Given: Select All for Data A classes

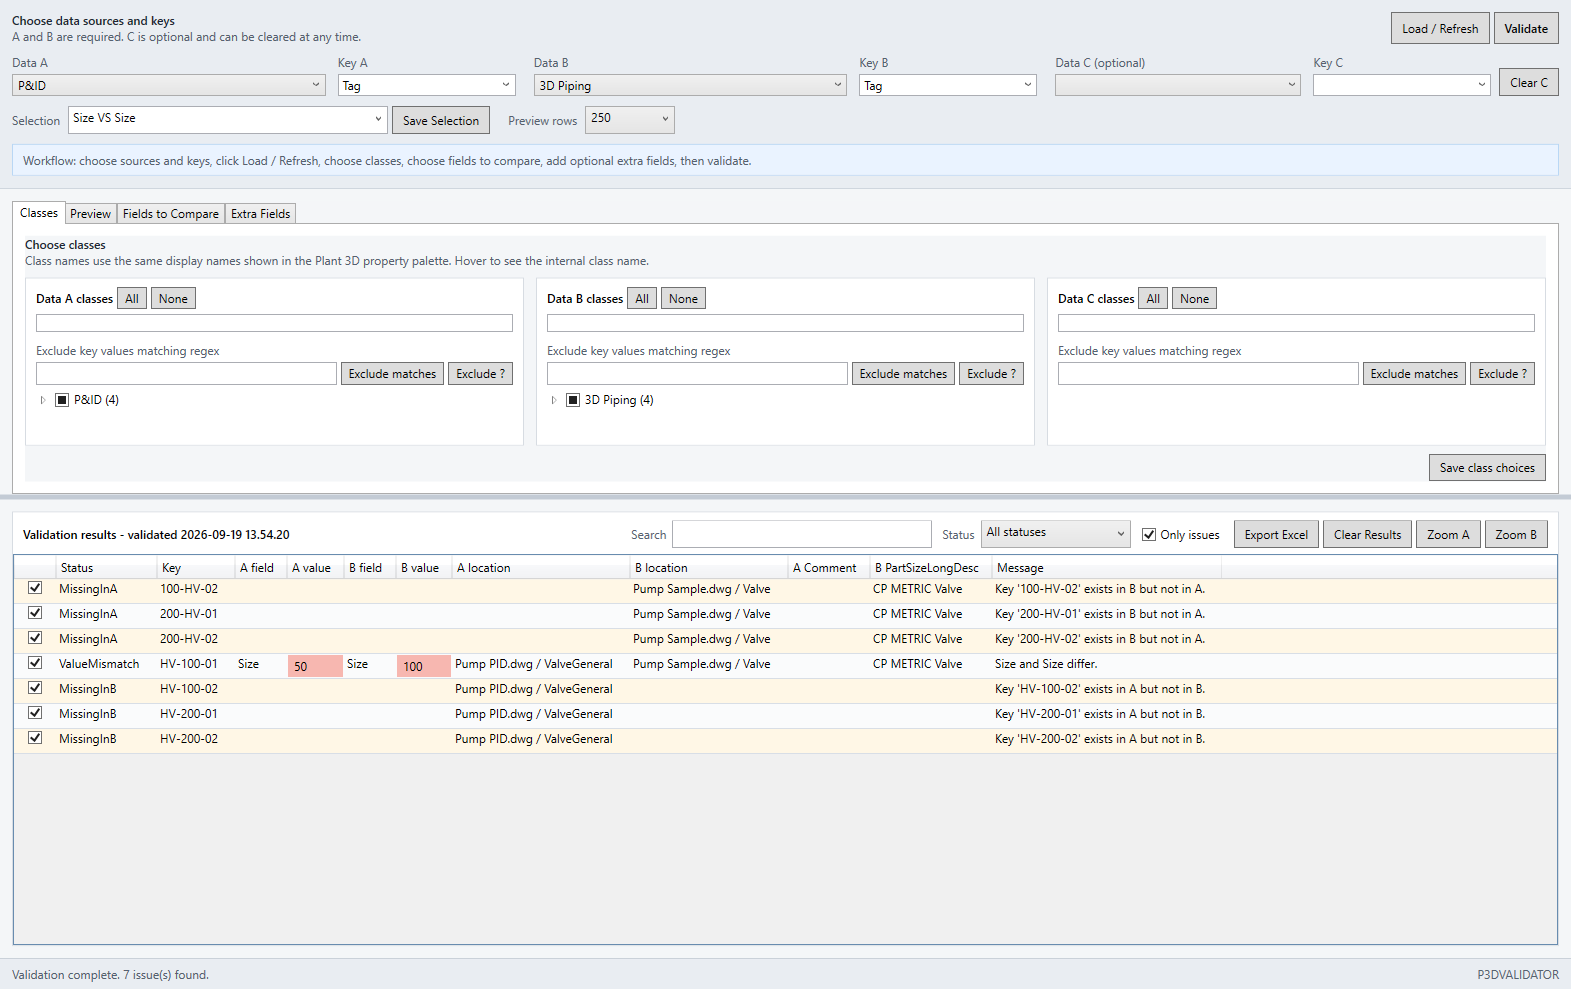Looking at the screenshot, I should (x=132, y=298).
